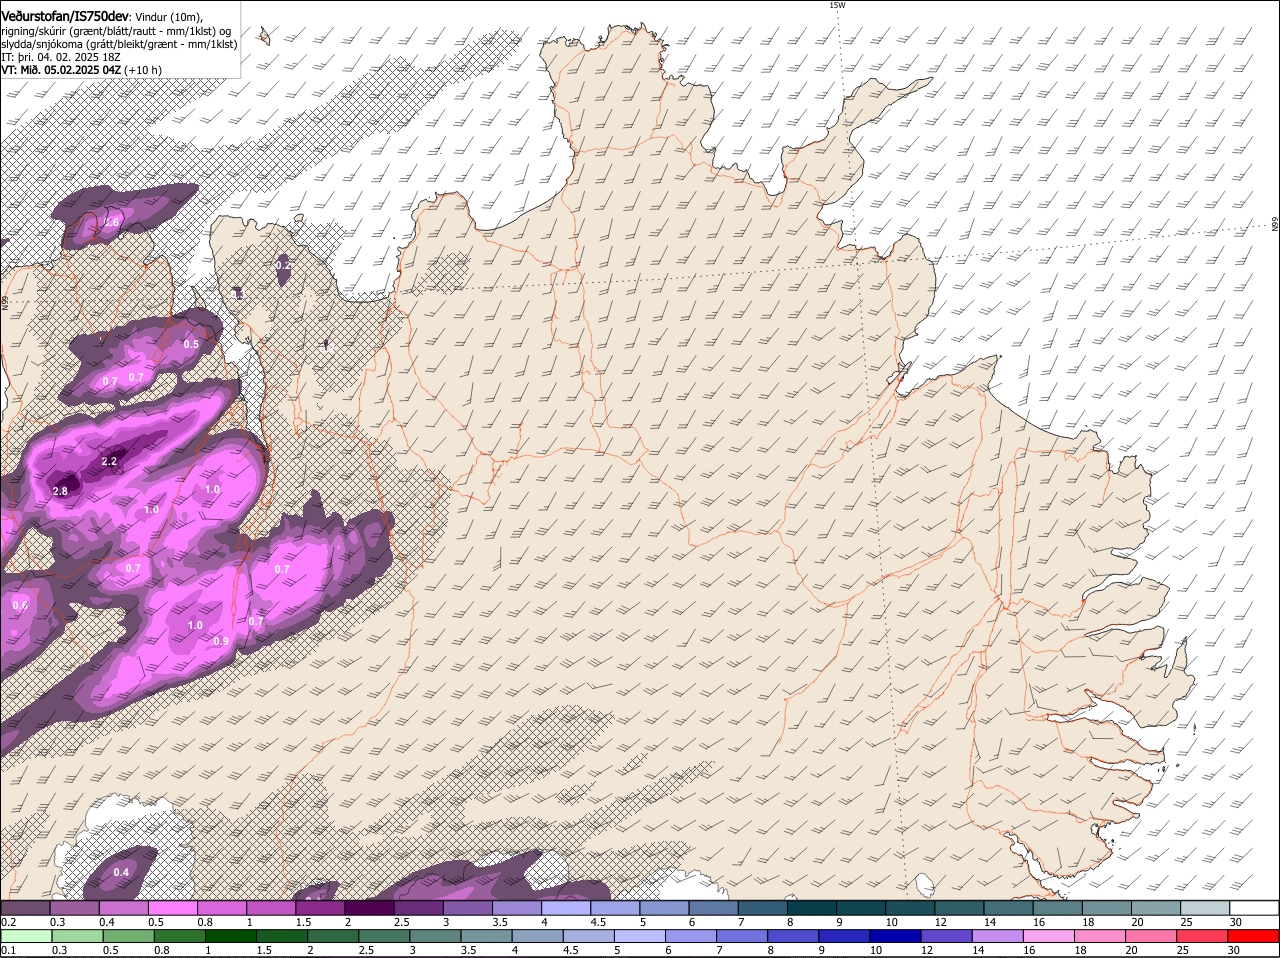
Task: Click the Veðurstofan/IS750dev title text
Action: pos(65,16)
